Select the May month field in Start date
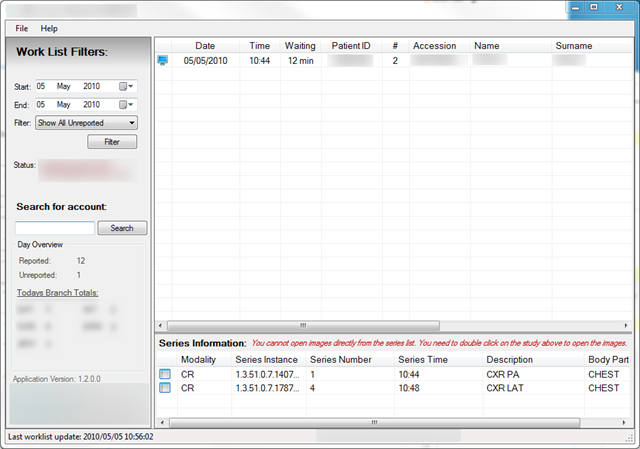Screen dimensions: 640x449 [63, 86]
